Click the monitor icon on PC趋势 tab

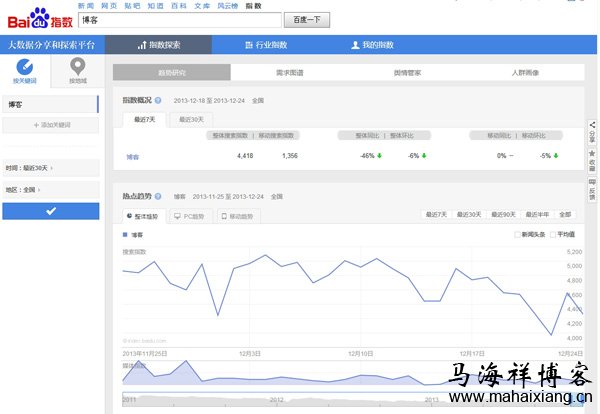(x=177, y=216)
